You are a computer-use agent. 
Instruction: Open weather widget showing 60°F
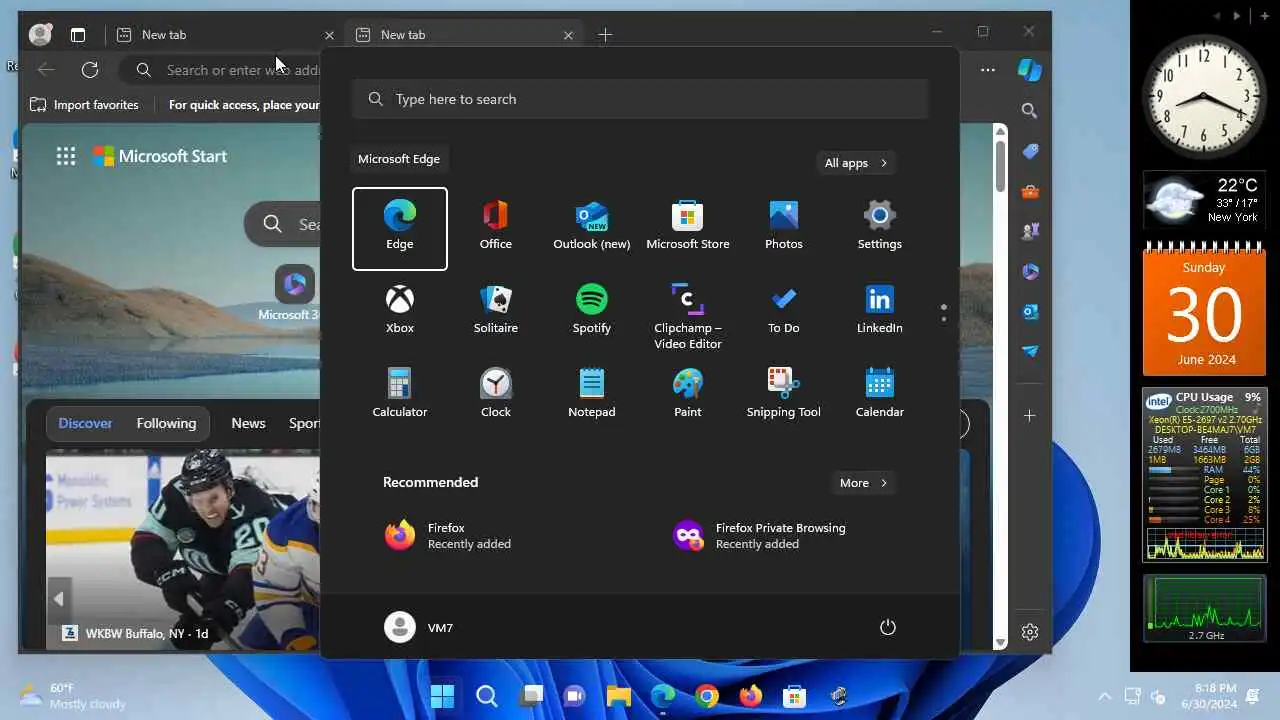tap(72, 696)
